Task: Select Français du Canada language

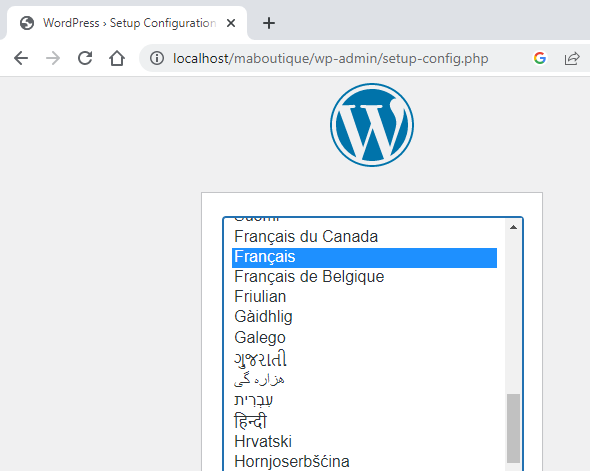Action: [365, 237]
